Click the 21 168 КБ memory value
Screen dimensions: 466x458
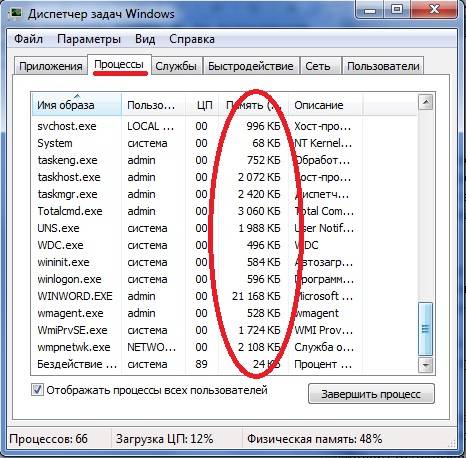pos(256,296)
